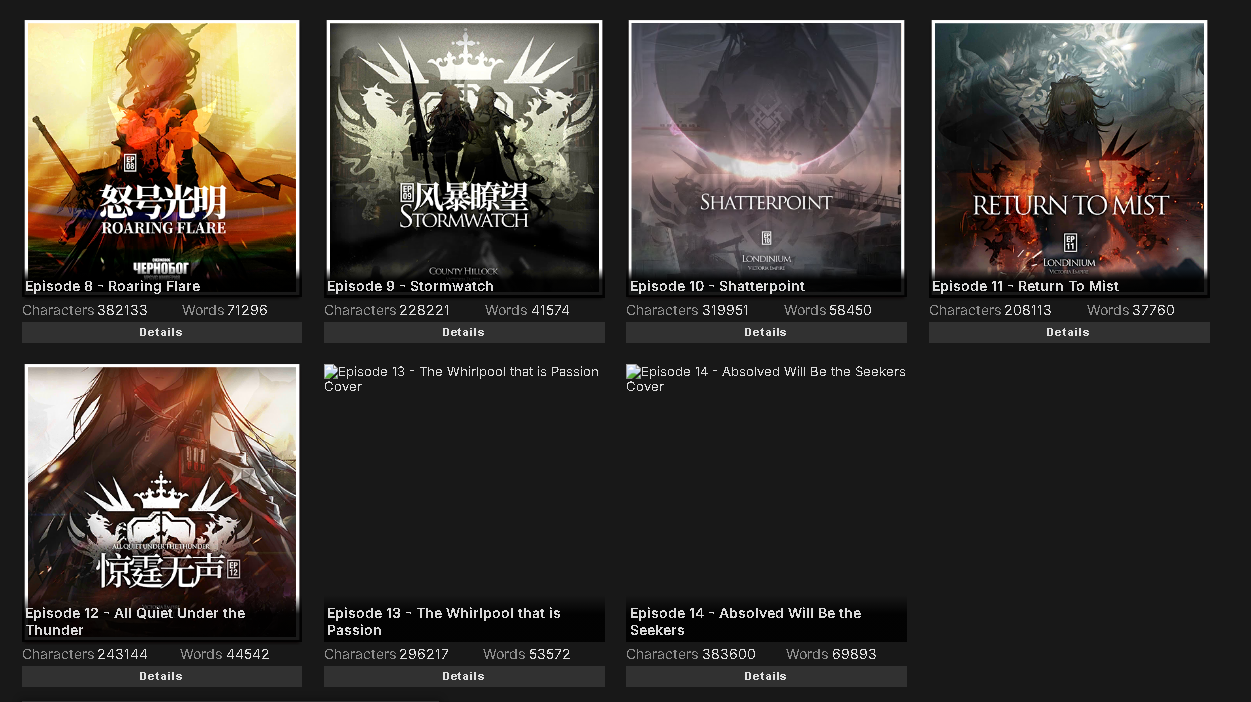Select the 'Episode 11 - Return To Mist' title
1251x702 pixels.
[1025, 286]
